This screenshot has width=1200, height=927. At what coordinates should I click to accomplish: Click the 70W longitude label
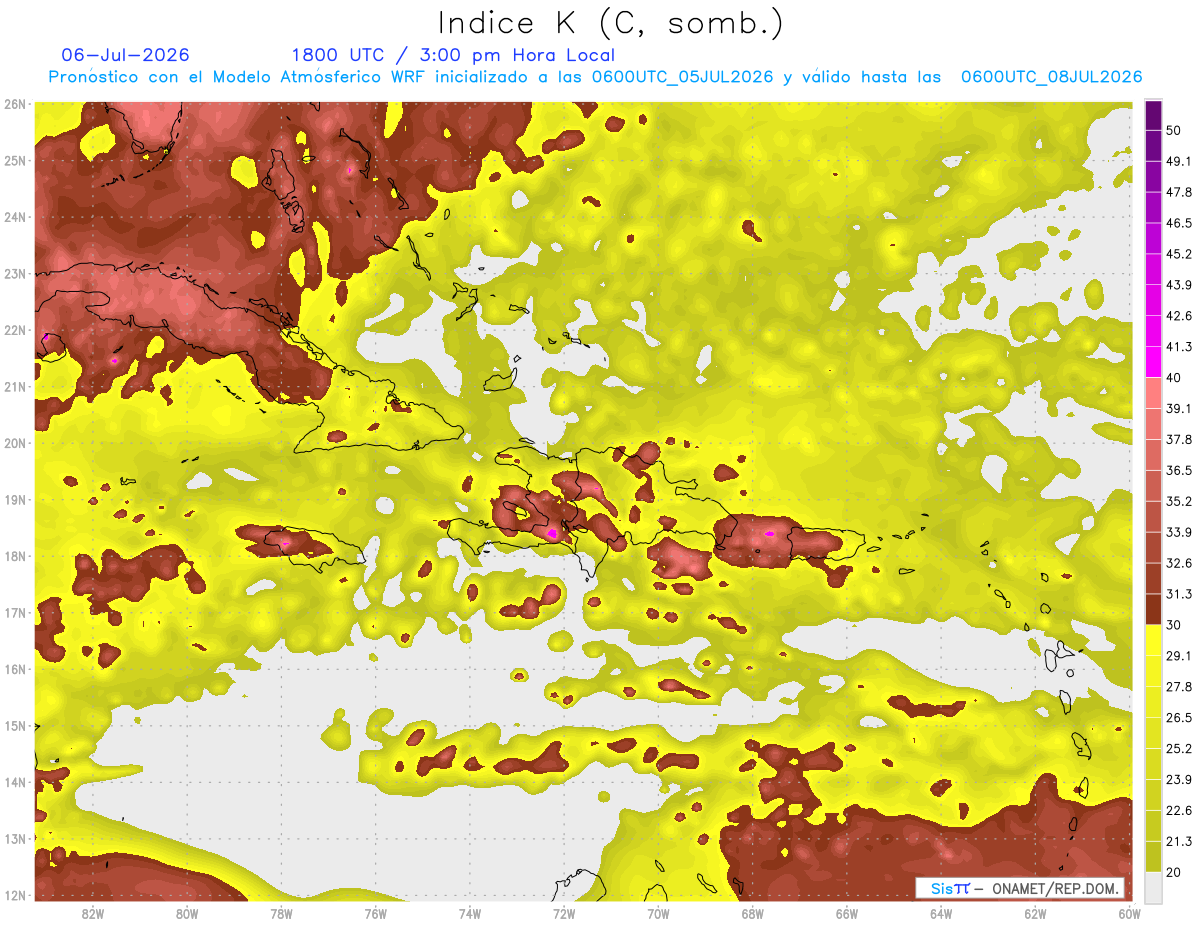click(x=658, y=914)
